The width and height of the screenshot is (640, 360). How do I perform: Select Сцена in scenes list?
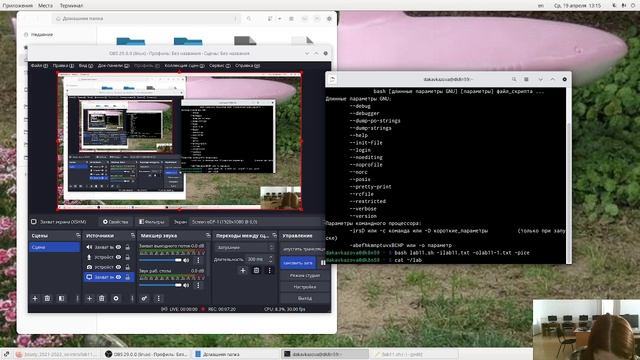click(55, 247)
